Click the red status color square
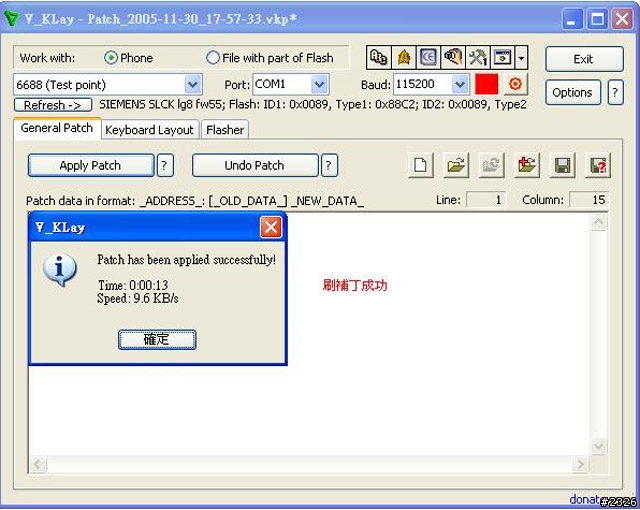Screen dimensions: 640x510 coord(487,84)
